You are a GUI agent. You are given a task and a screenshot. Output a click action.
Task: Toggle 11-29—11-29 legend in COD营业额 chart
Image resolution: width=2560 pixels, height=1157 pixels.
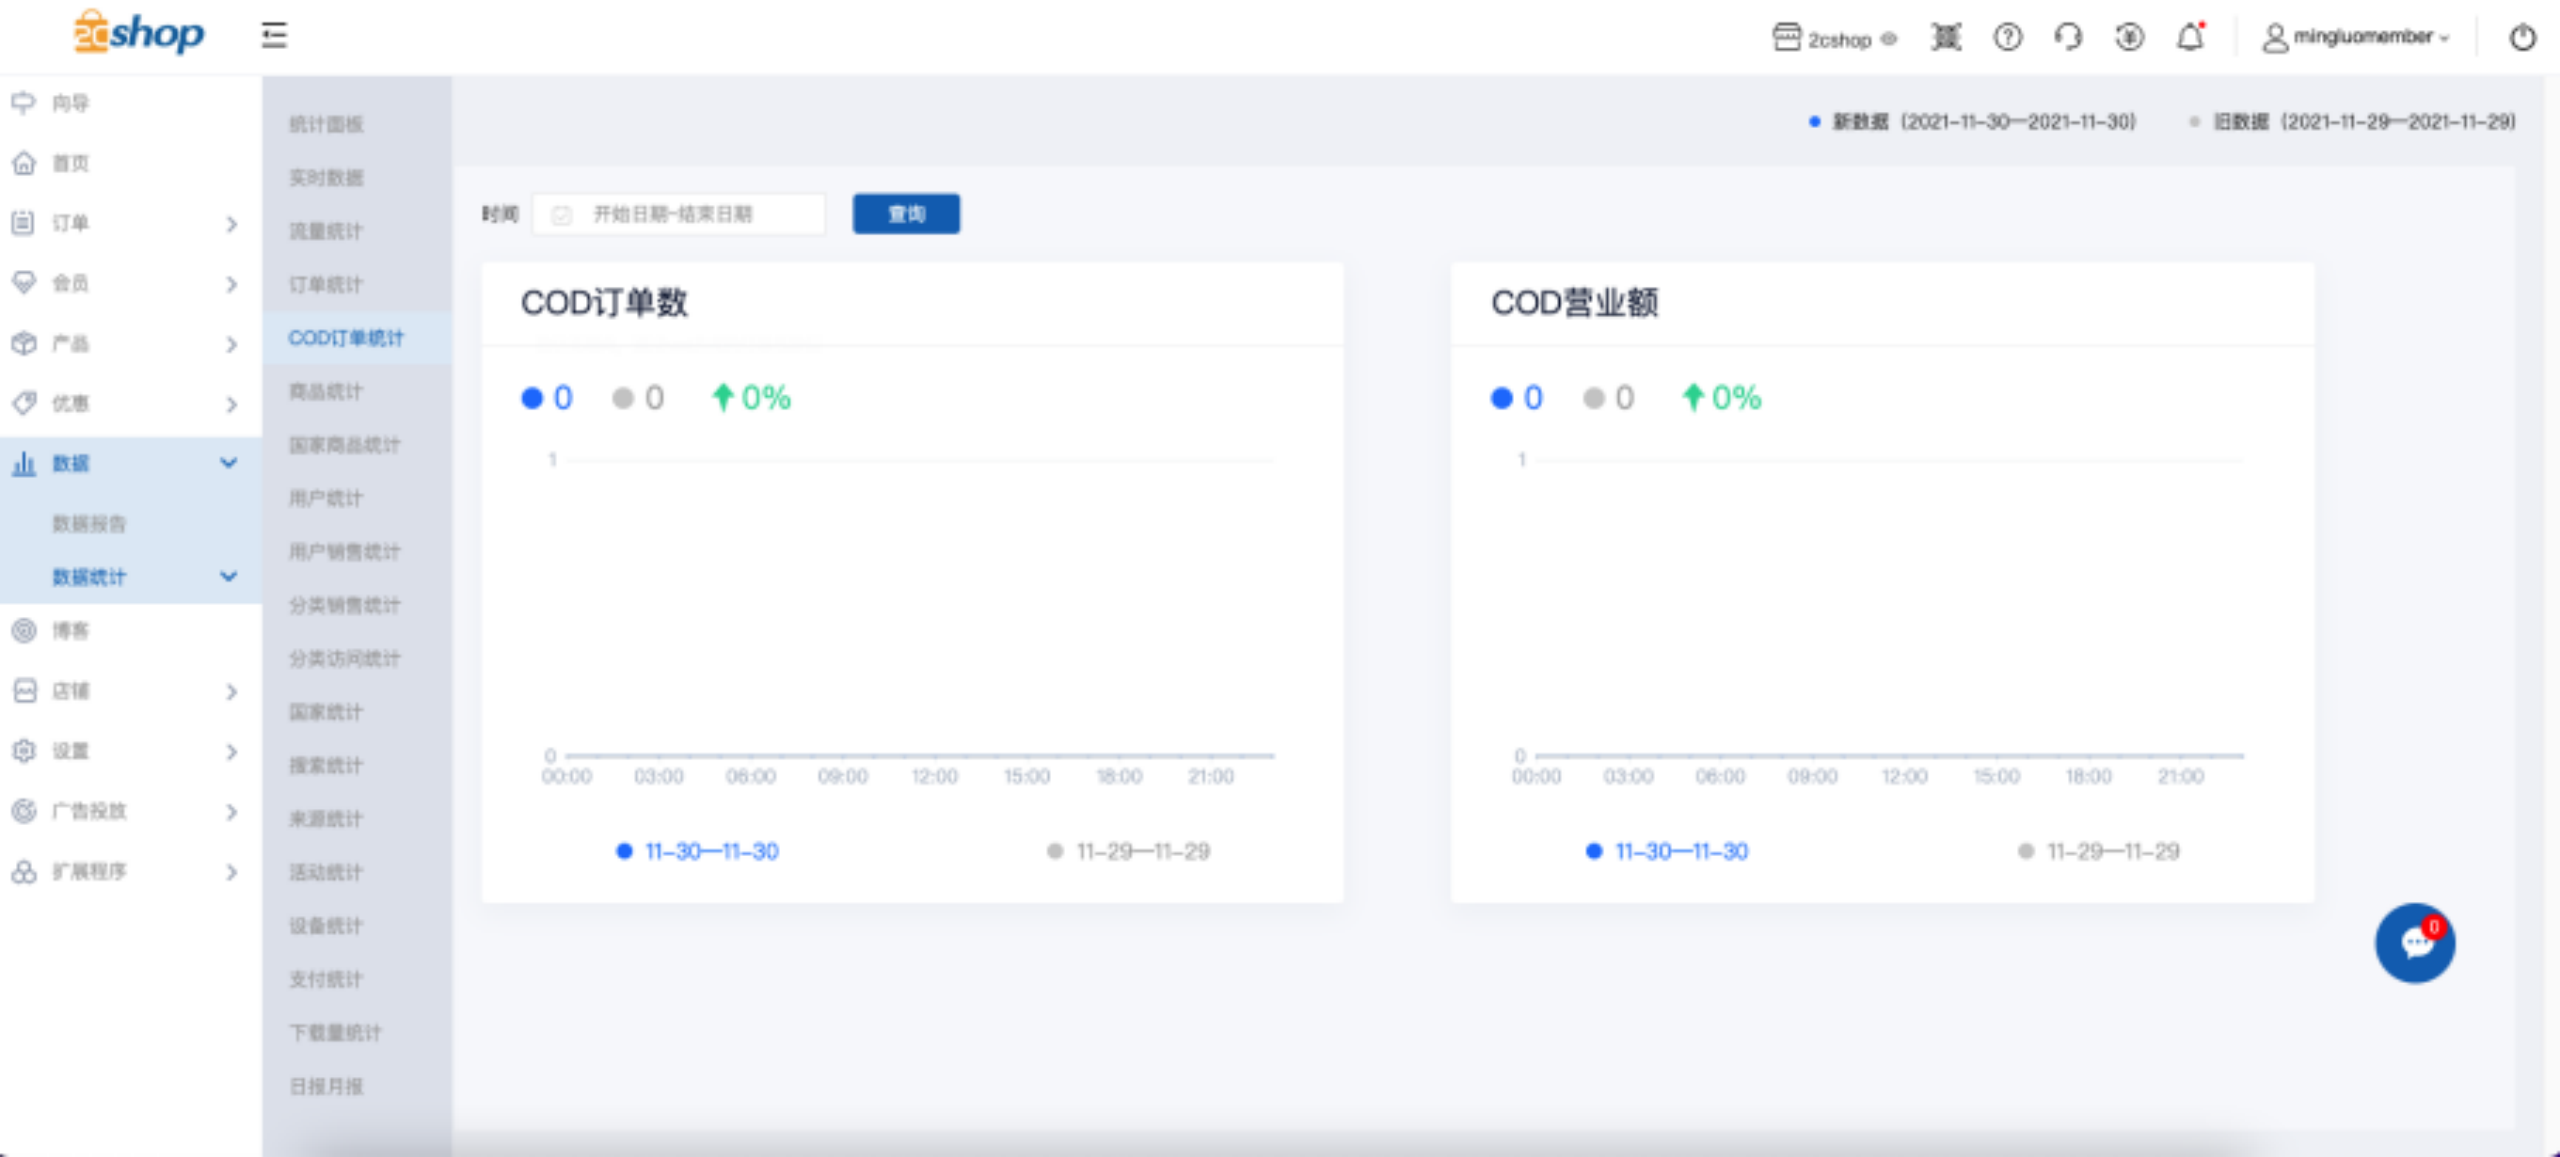[2098, 851]
